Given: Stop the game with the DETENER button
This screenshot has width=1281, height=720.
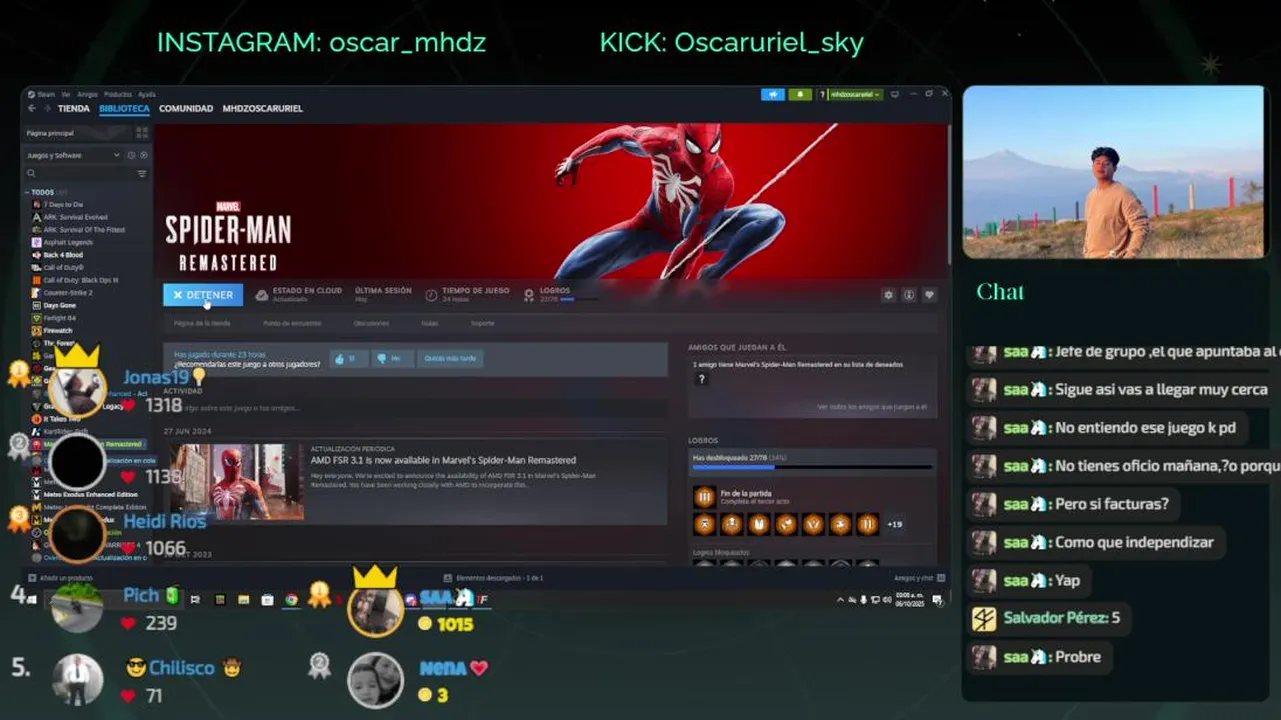Looking at the screenshot, I should click(x=203, y=295).
